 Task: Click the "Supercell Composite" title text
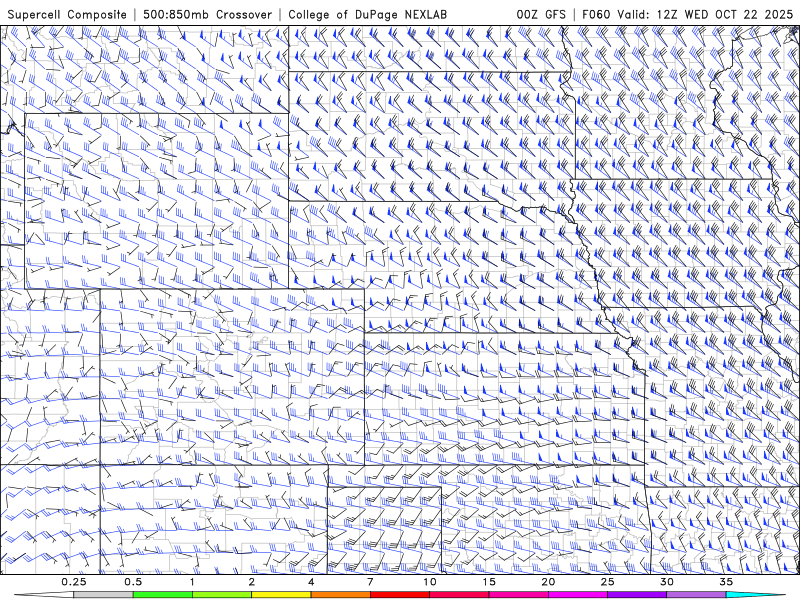pos(67,14)
